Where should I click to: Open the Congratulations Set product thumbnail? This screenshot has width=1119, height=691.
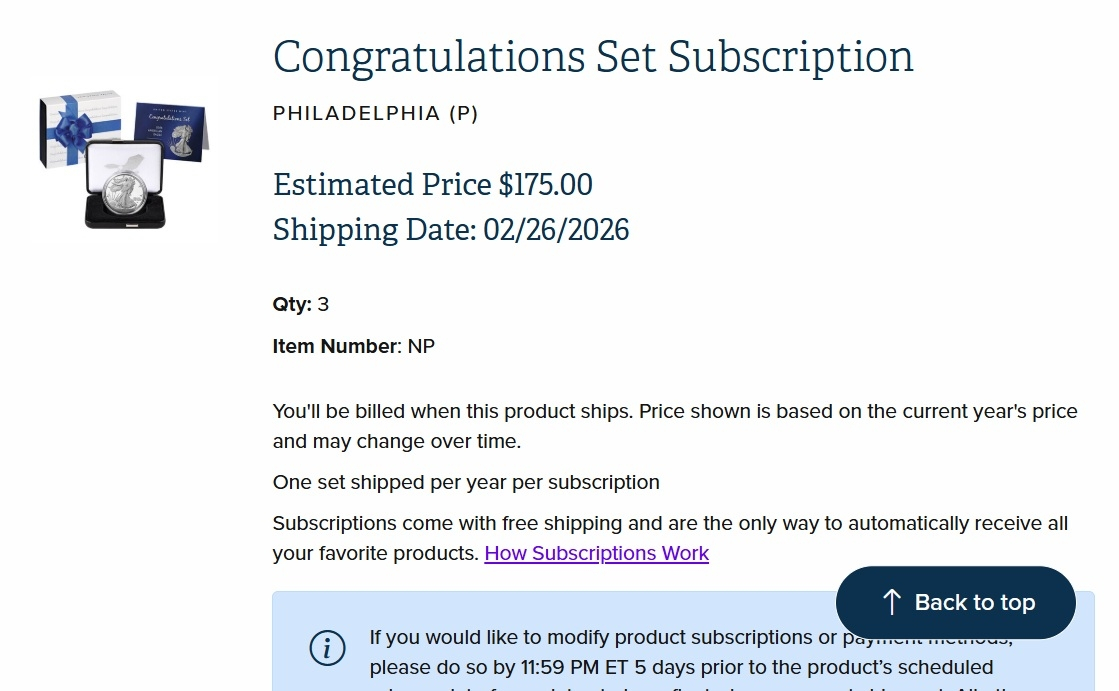pos(124,160)
